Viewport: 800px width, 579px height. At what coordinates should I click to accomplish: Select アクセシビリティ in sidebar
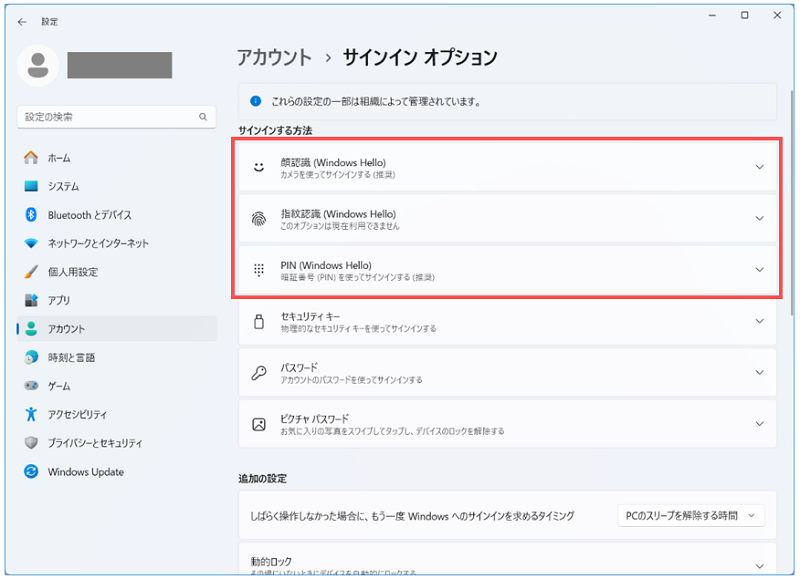tap(117, 414)
